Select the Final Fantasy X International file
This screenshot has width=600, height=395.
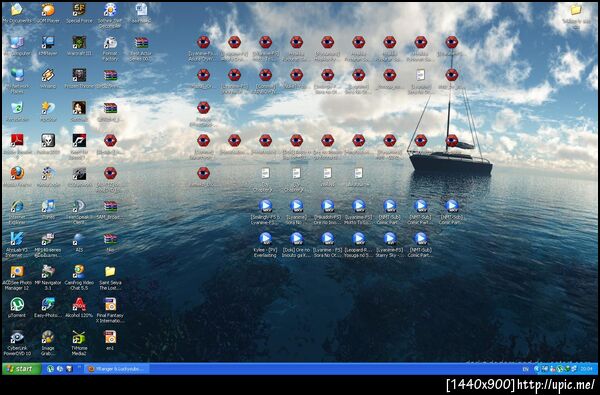pos(110,311)
